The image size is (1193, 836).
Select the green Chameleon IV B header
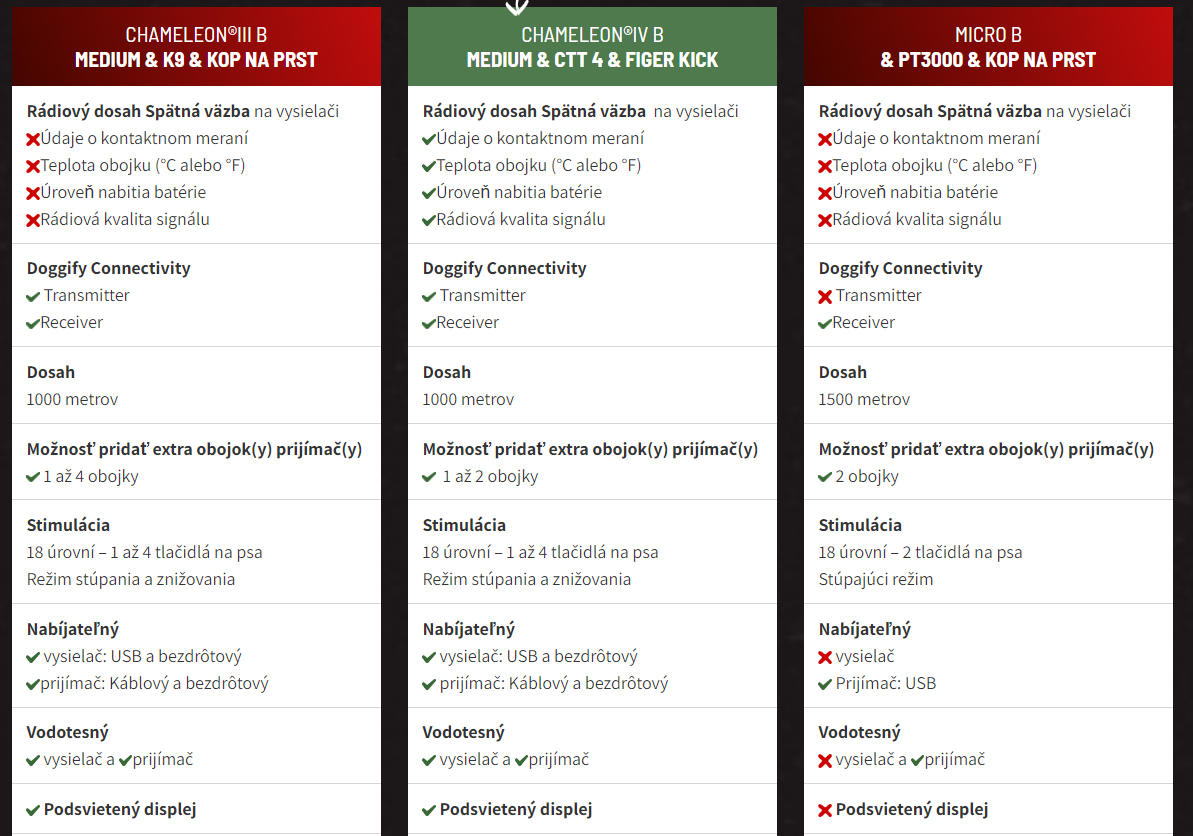click(x=592, y=46)
